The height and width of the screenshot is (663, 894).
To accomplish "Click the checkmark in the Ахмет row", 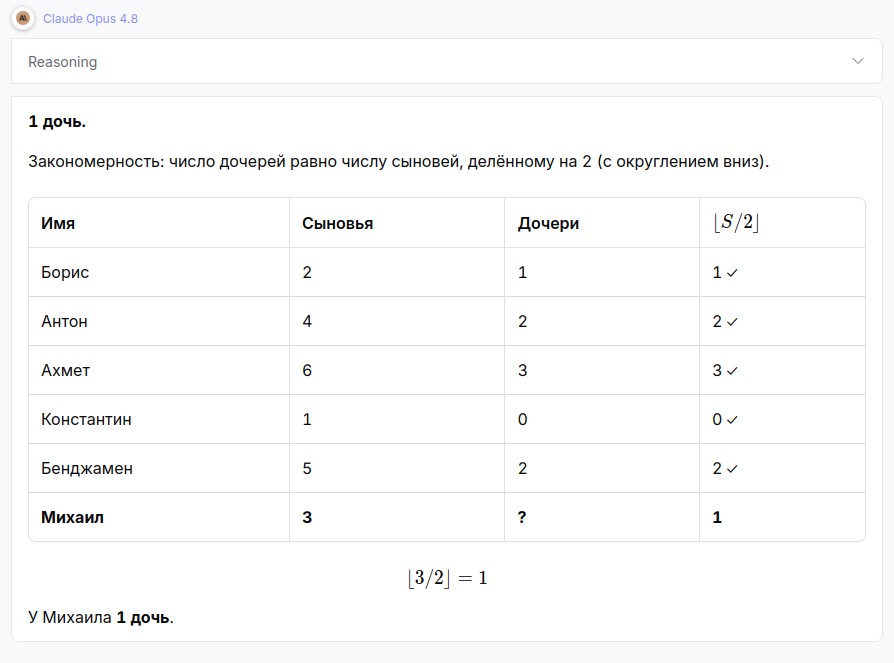I will [733, 371].
